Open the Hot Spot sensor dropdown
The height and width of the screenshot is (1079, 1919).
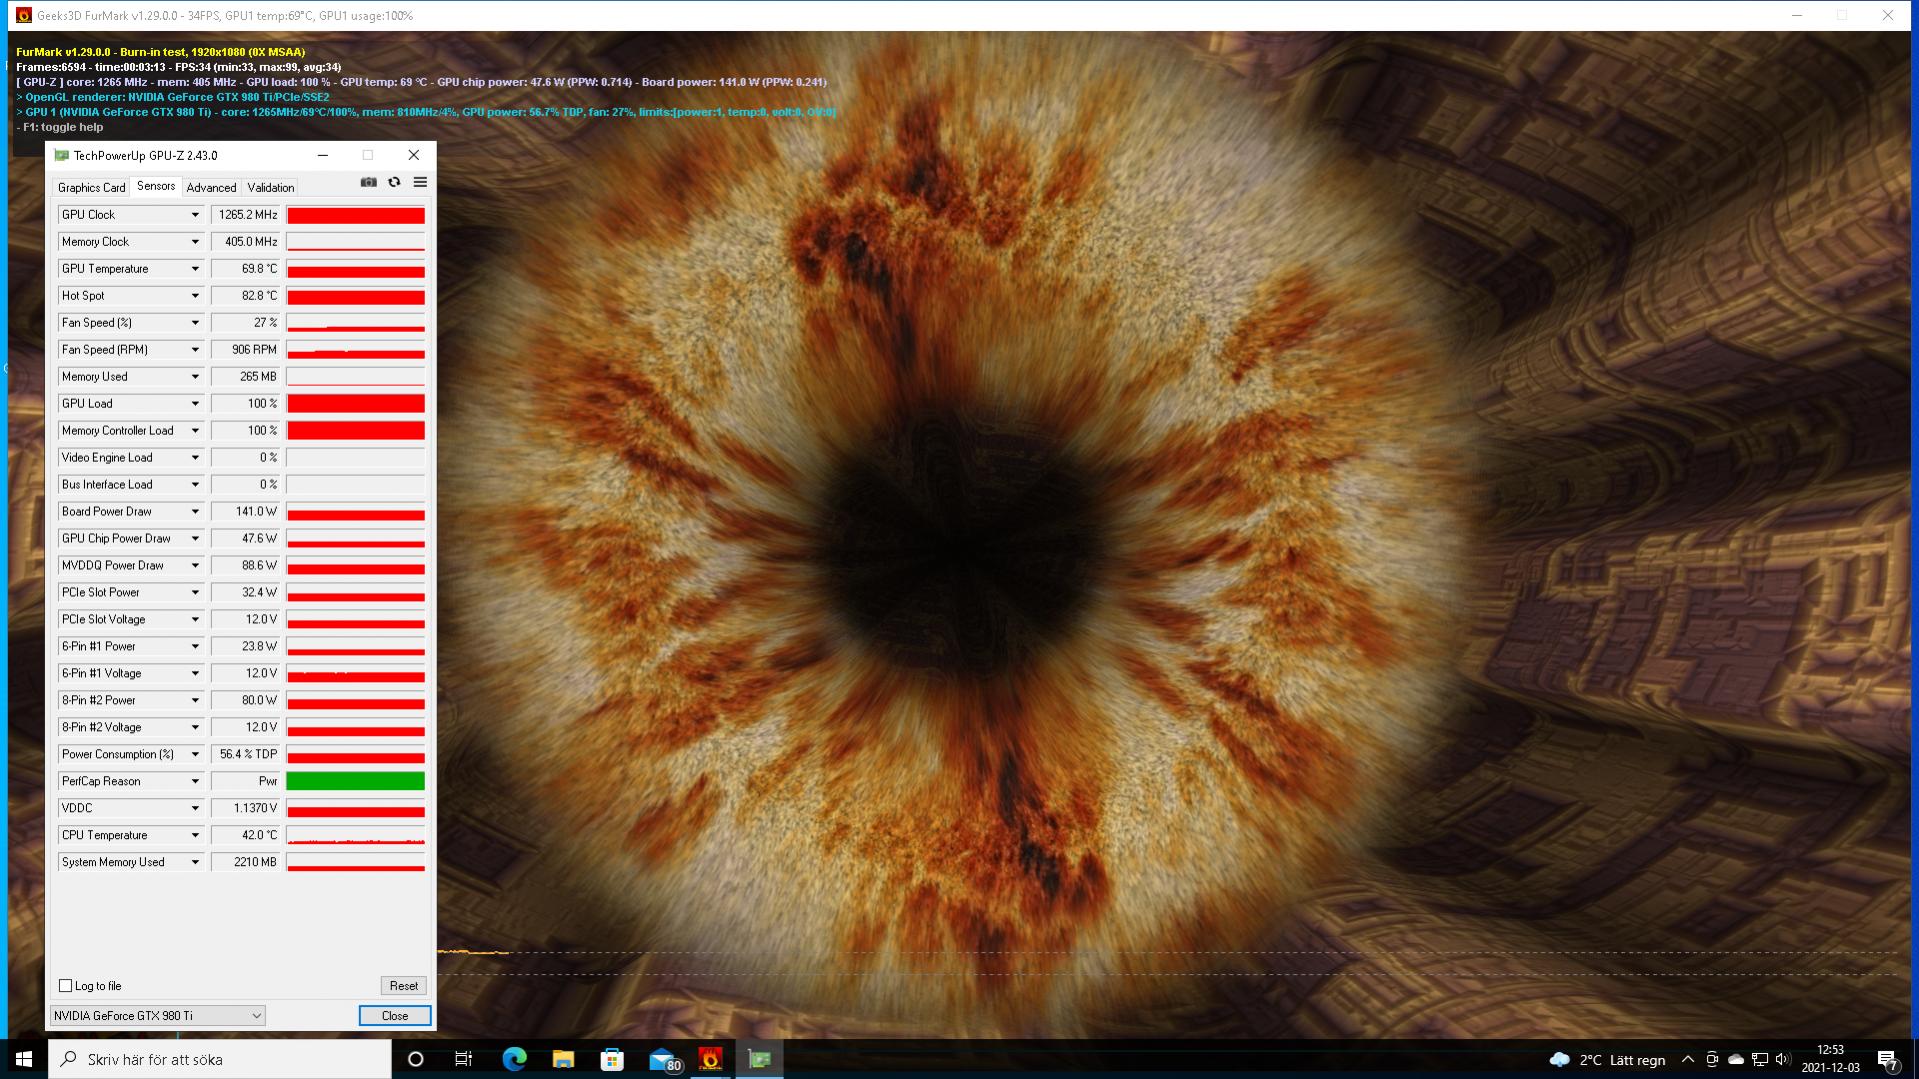195,296
